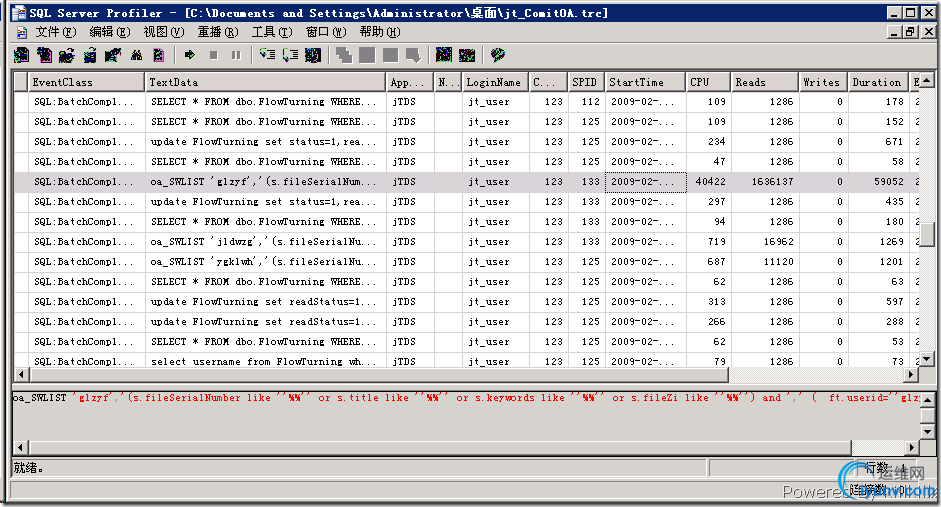Click the LoginName column header
Viewport: 941px width, 507px height.
coord(496,82)
